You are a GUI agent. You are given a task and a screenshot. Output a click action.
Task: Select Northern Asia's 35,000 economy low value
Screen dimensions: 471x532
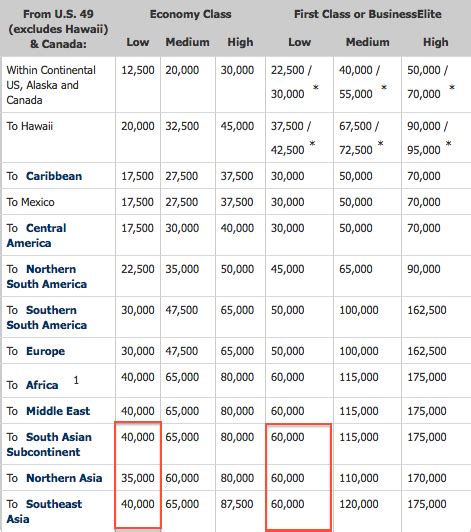[138, 478]
